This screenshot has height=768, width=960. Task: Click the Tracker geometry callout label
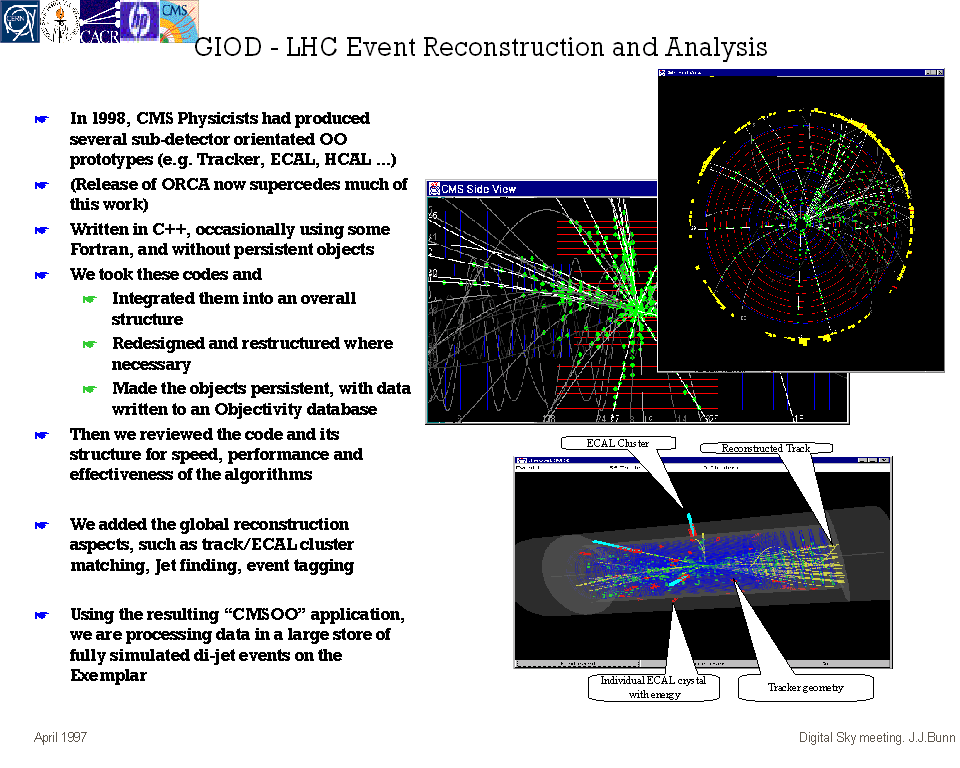pyautogui.click(x=805, y=687)
